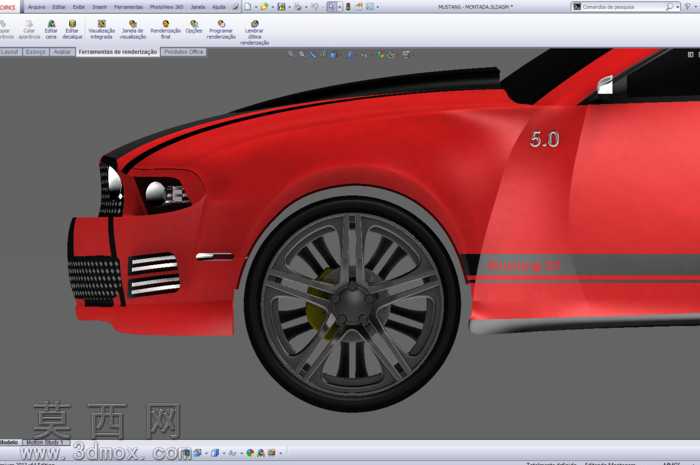Screen dimensions: 700x465
Task: Expand the search box dropdown arrow
Action: (677, 7)
